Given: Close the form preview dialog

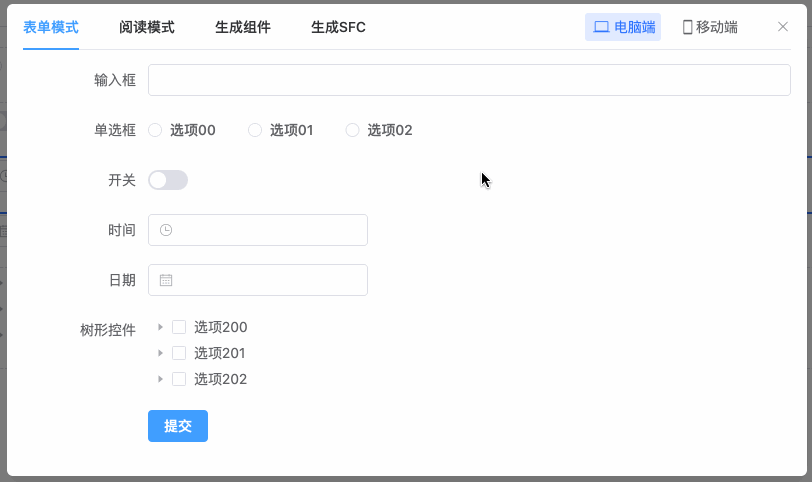Looking at the screenshot, I should tap(783, 27).
